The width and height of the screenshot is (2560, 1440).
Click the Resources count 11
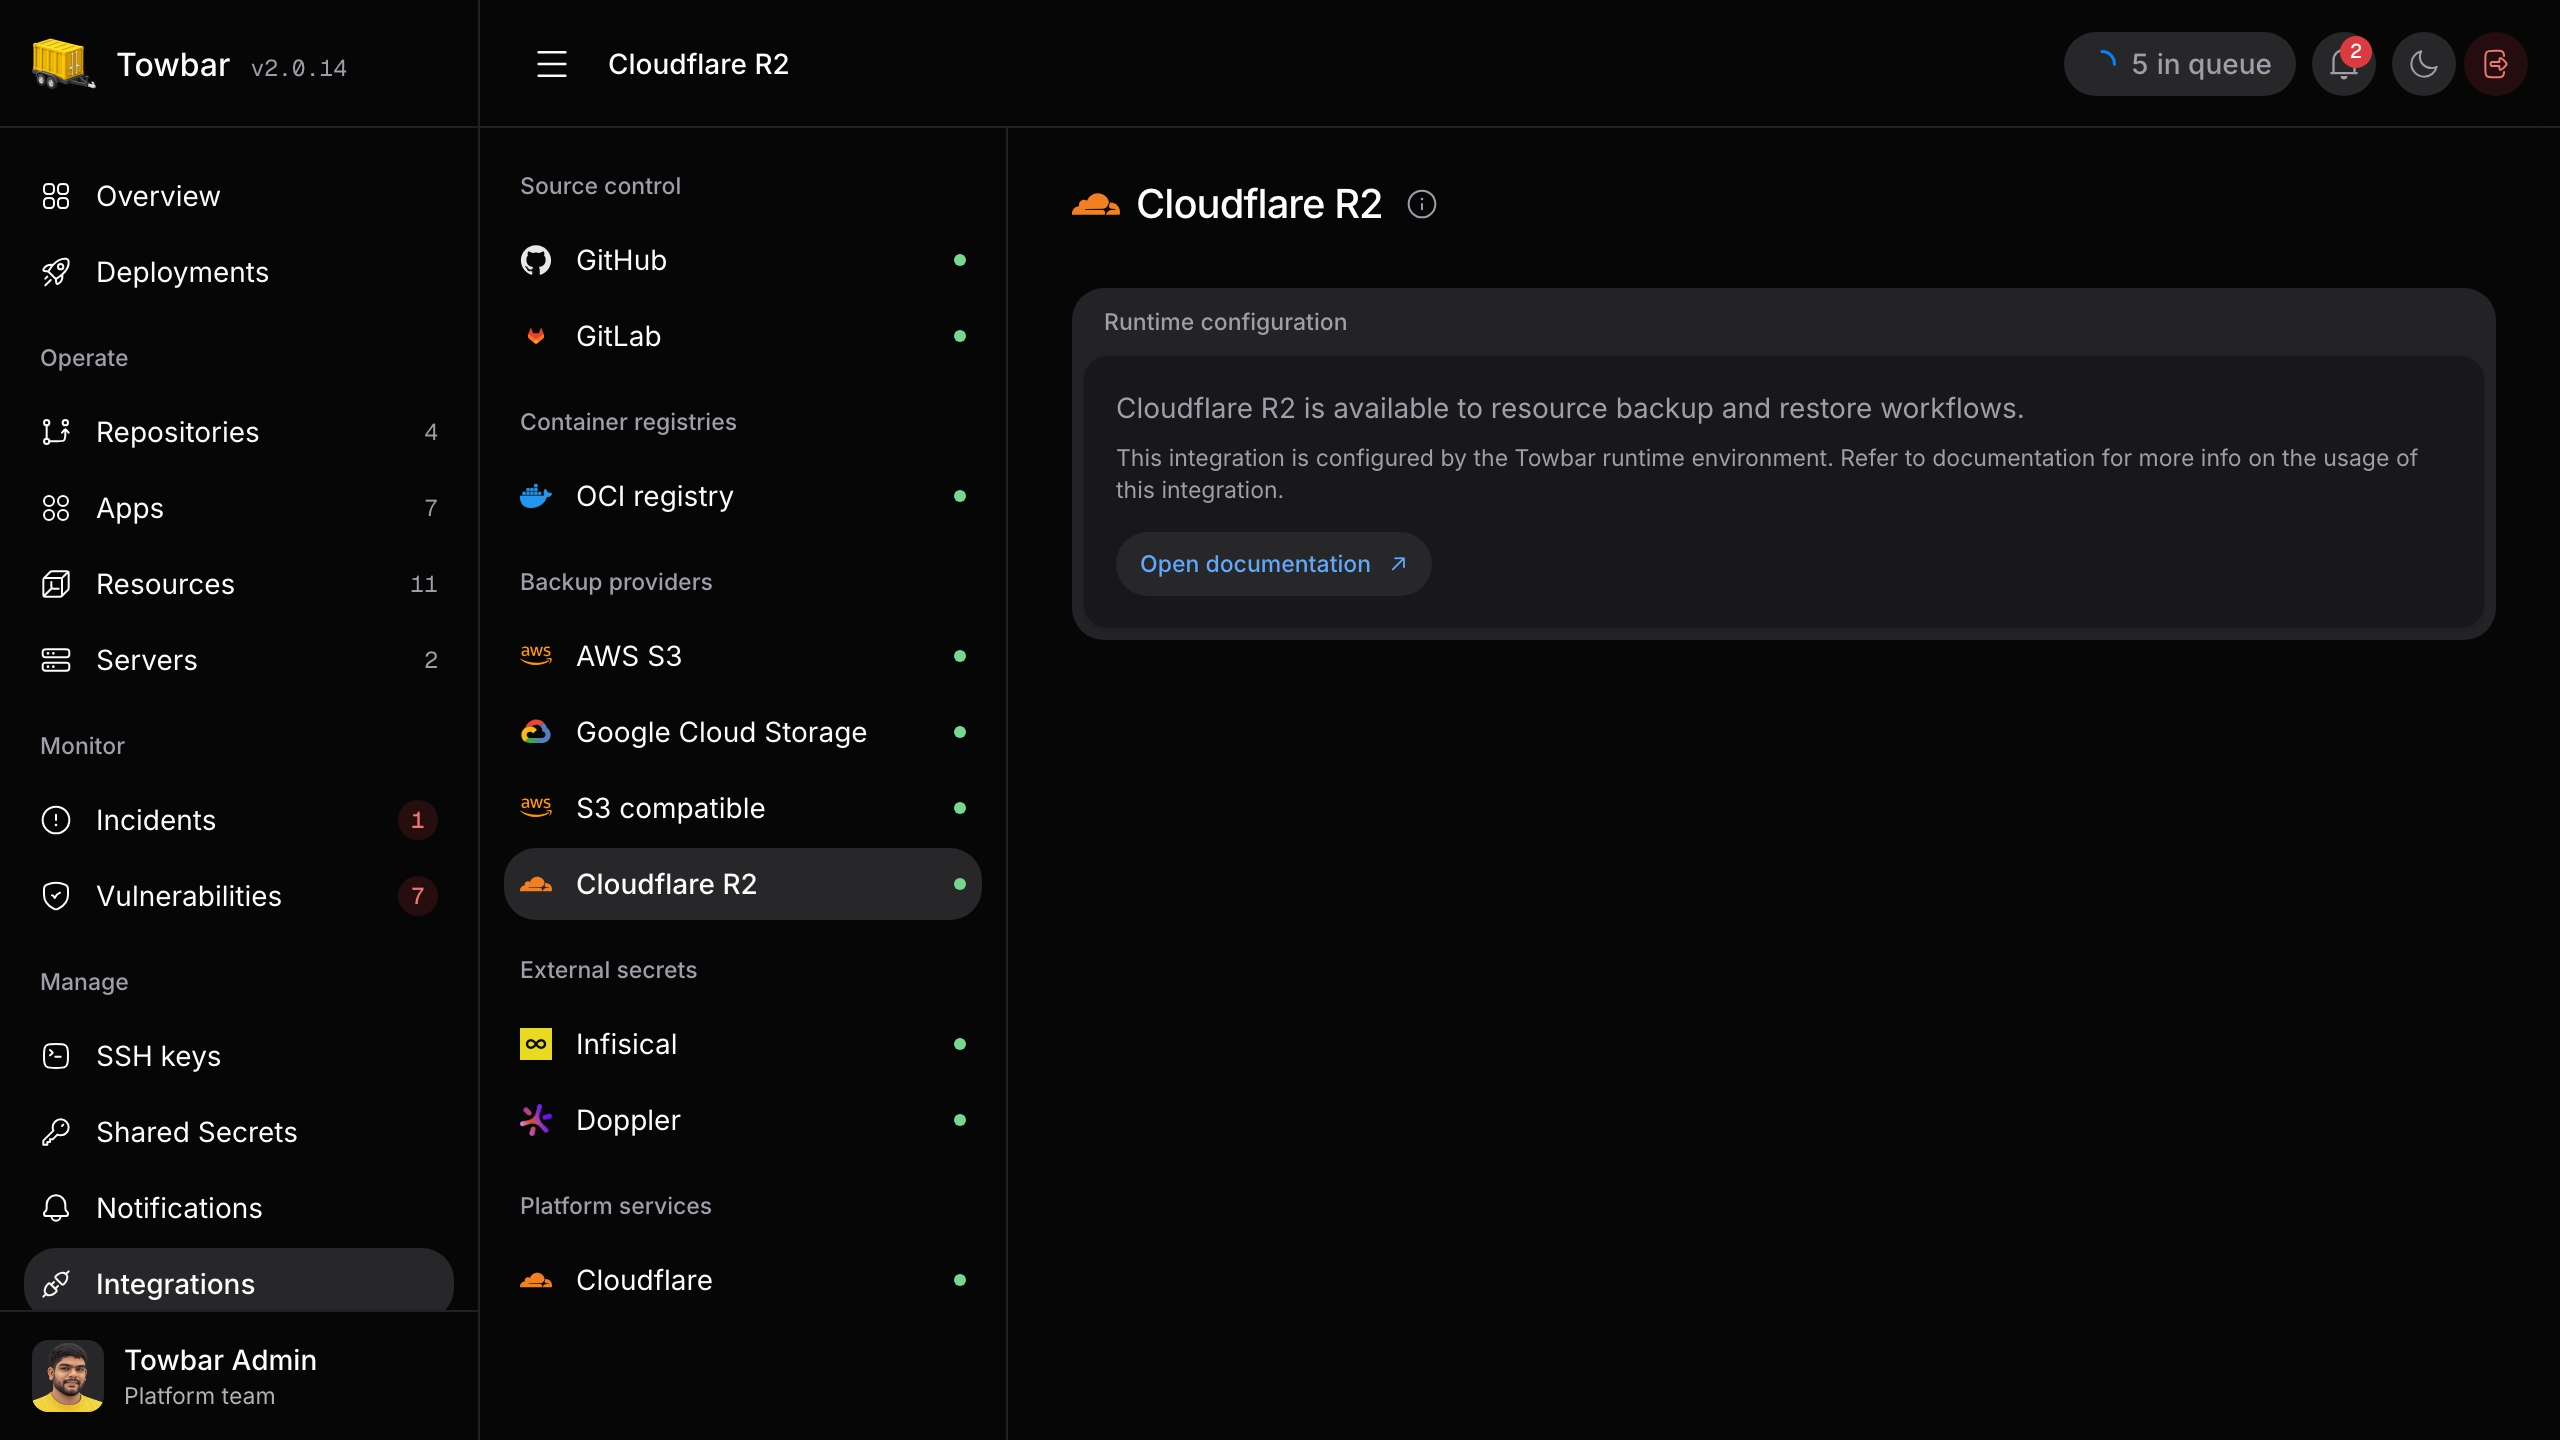click(x=424, y=584)
